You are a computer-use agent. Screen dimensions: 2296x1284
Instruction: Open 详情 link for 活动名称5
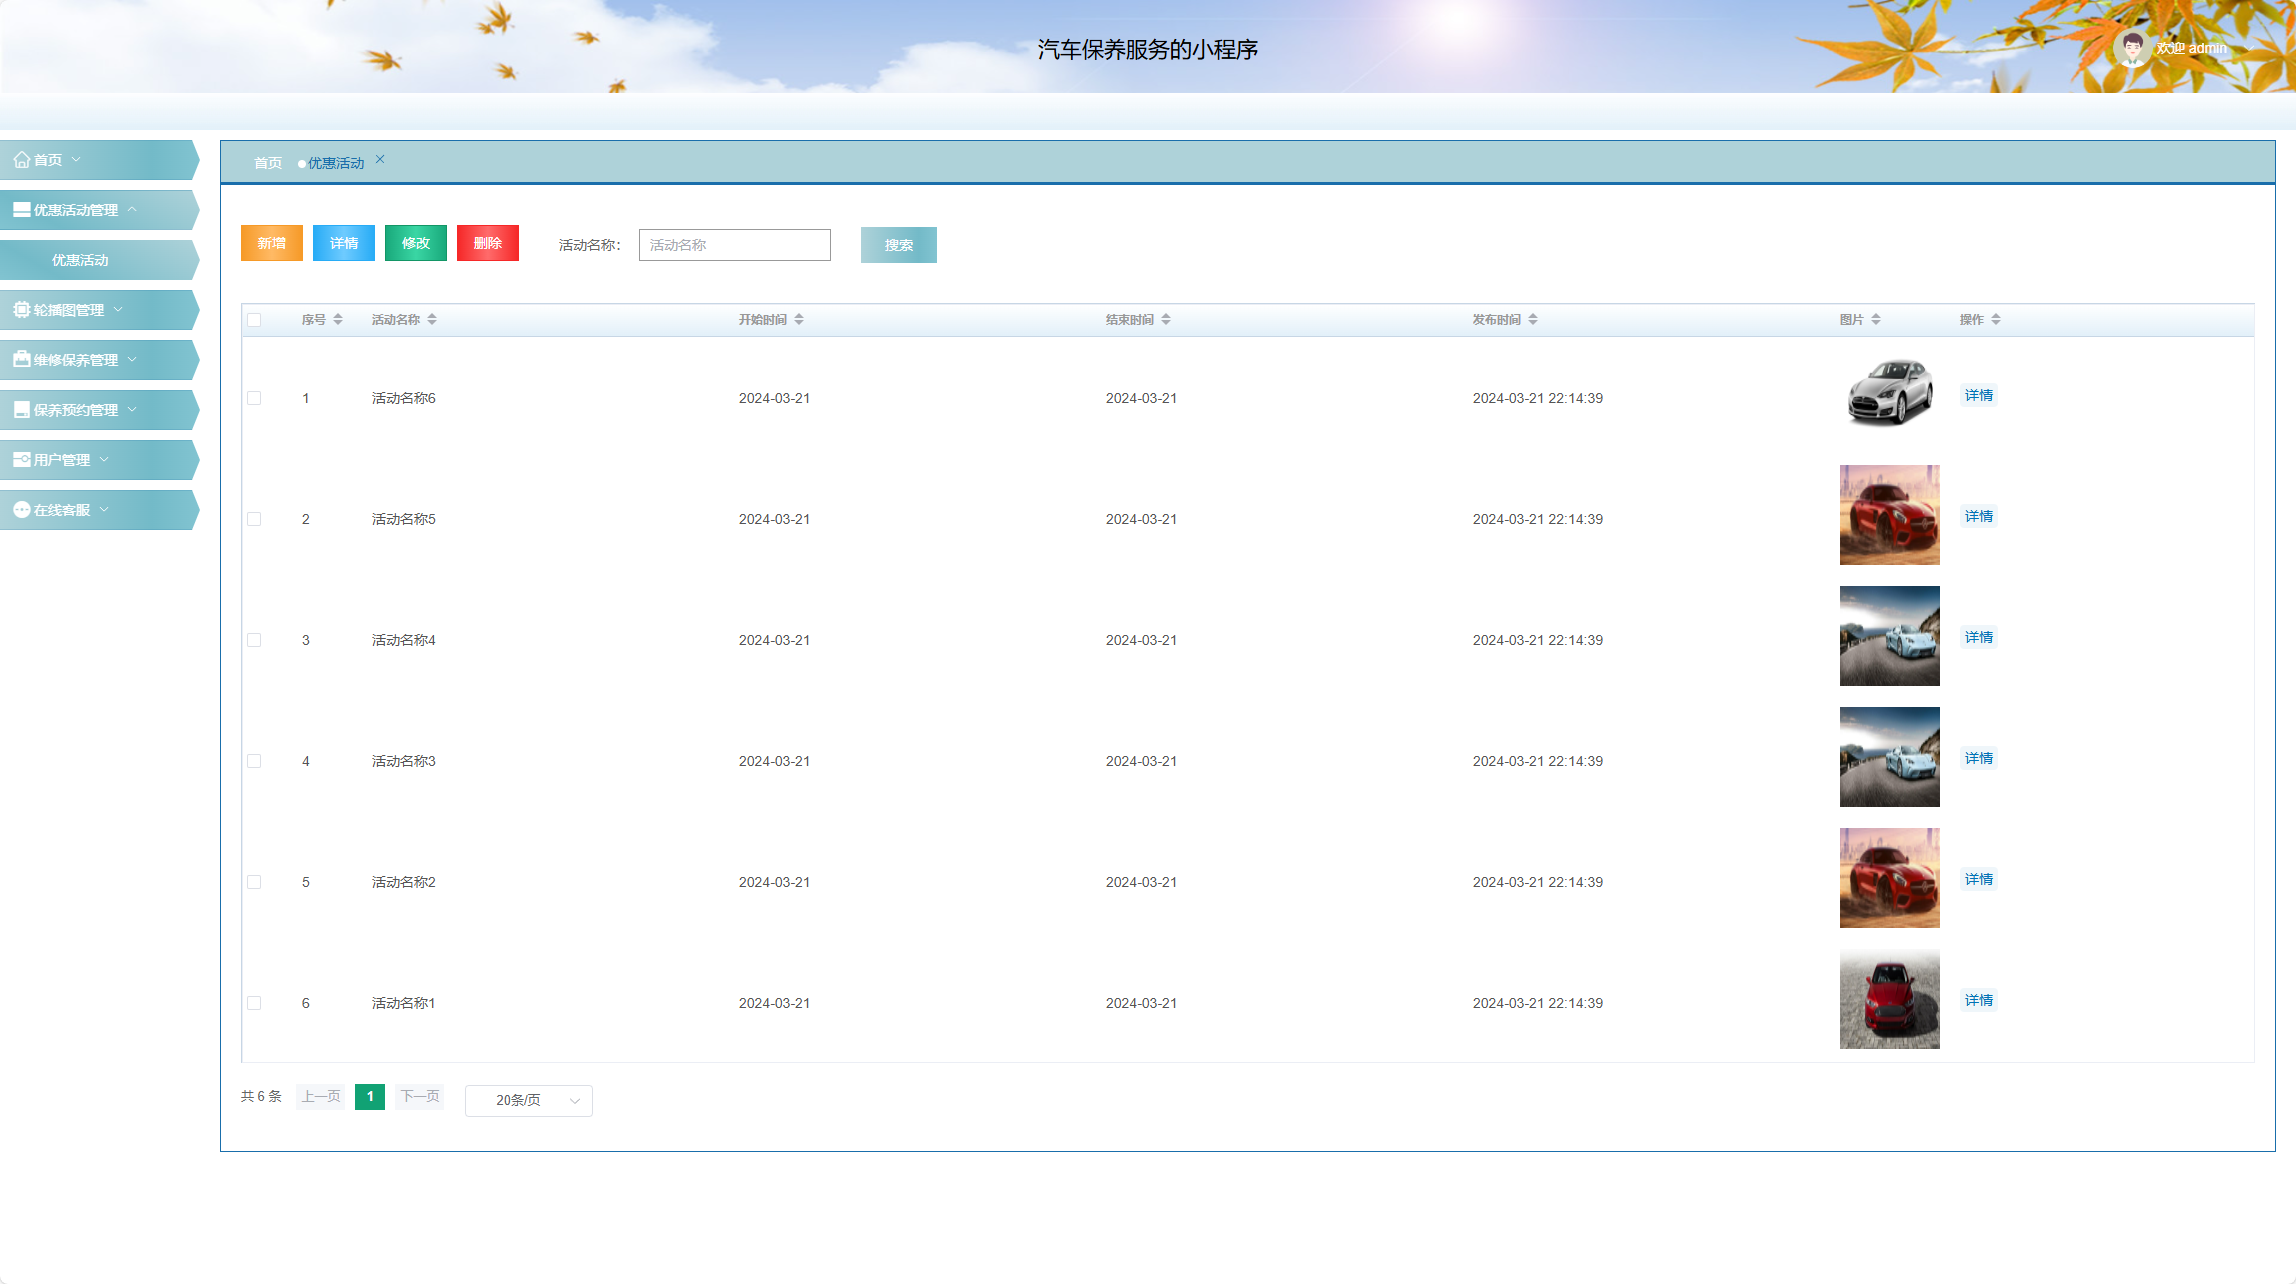(x=1978, y=516)
